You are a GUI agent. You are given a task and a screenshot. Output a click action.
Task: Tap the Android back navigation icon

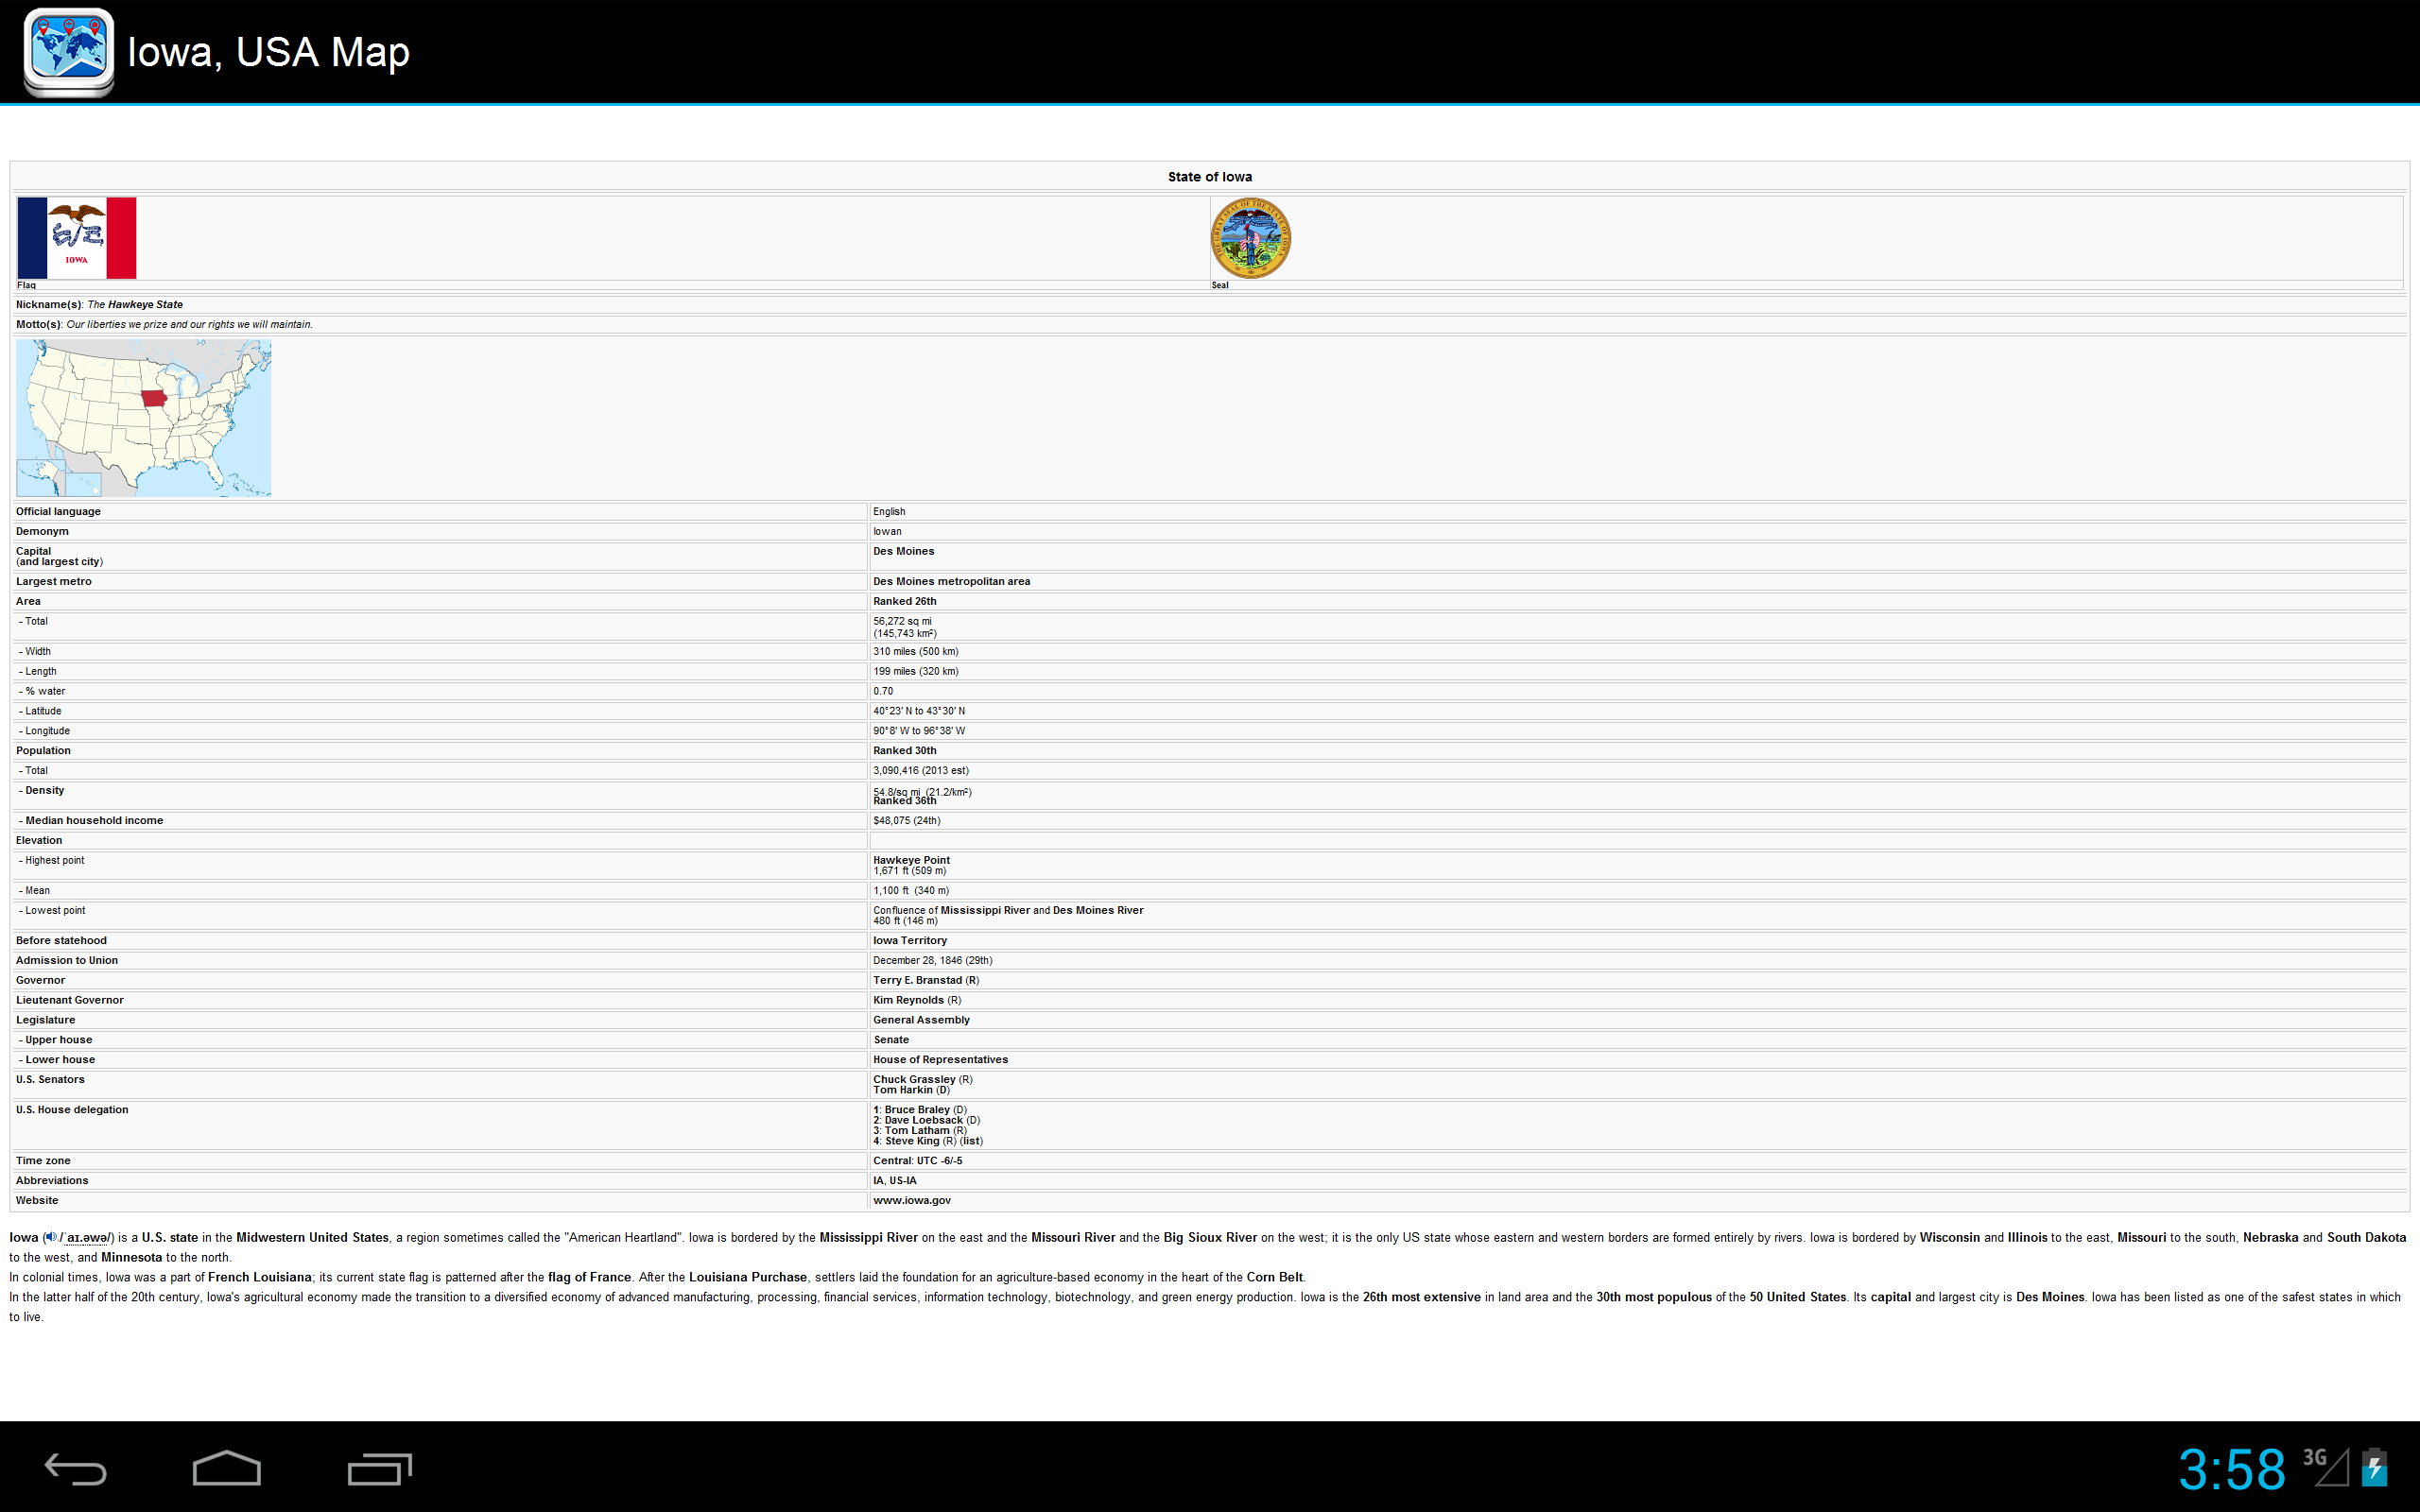[76, 1469]
